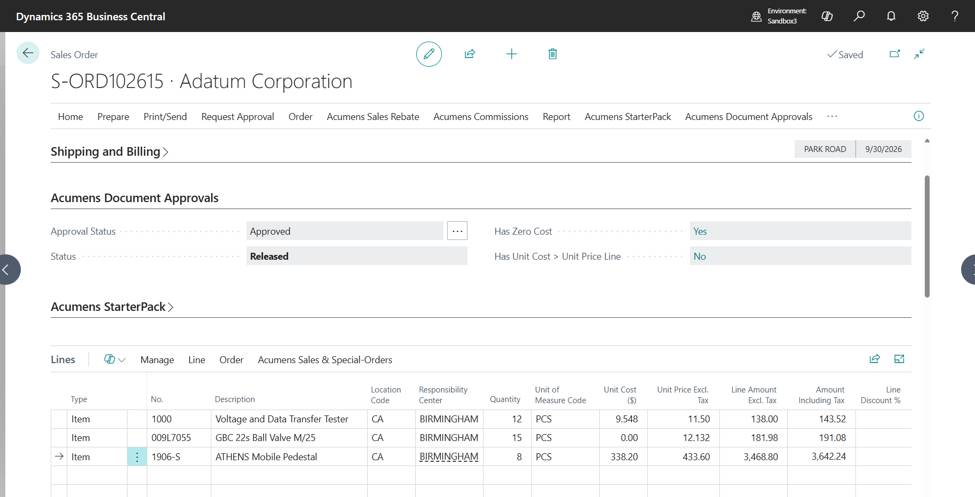Open the Home menu
Viewport: 975px width, 497px height.
70,116
